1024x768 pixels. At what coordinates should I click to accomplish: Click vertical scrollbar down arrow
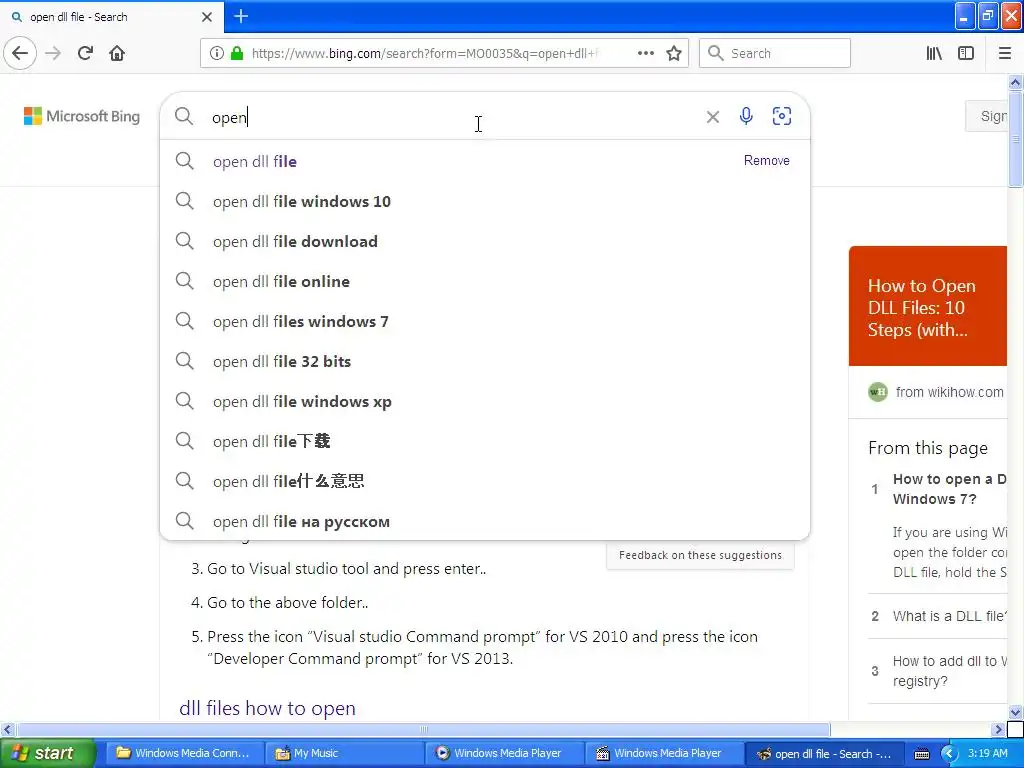(1015, 712)
